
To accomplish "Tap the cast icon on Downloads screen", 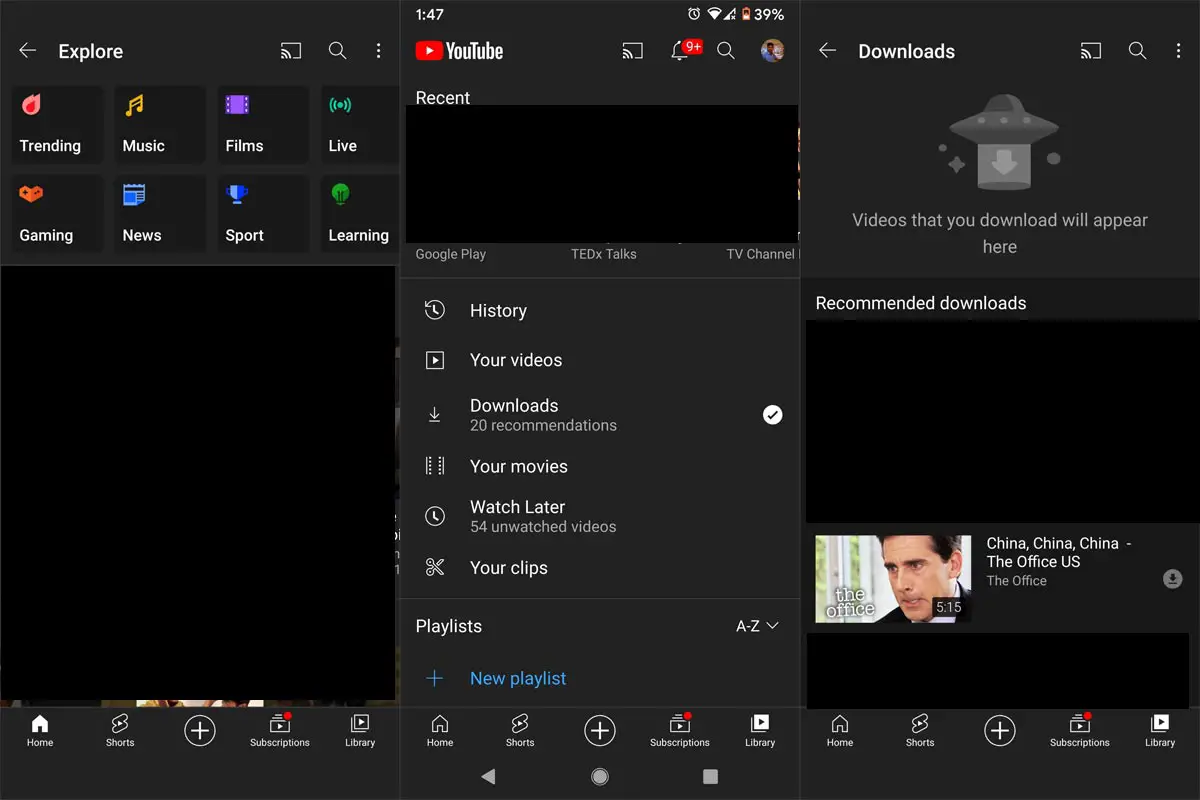I will [x=1091, y=51].
